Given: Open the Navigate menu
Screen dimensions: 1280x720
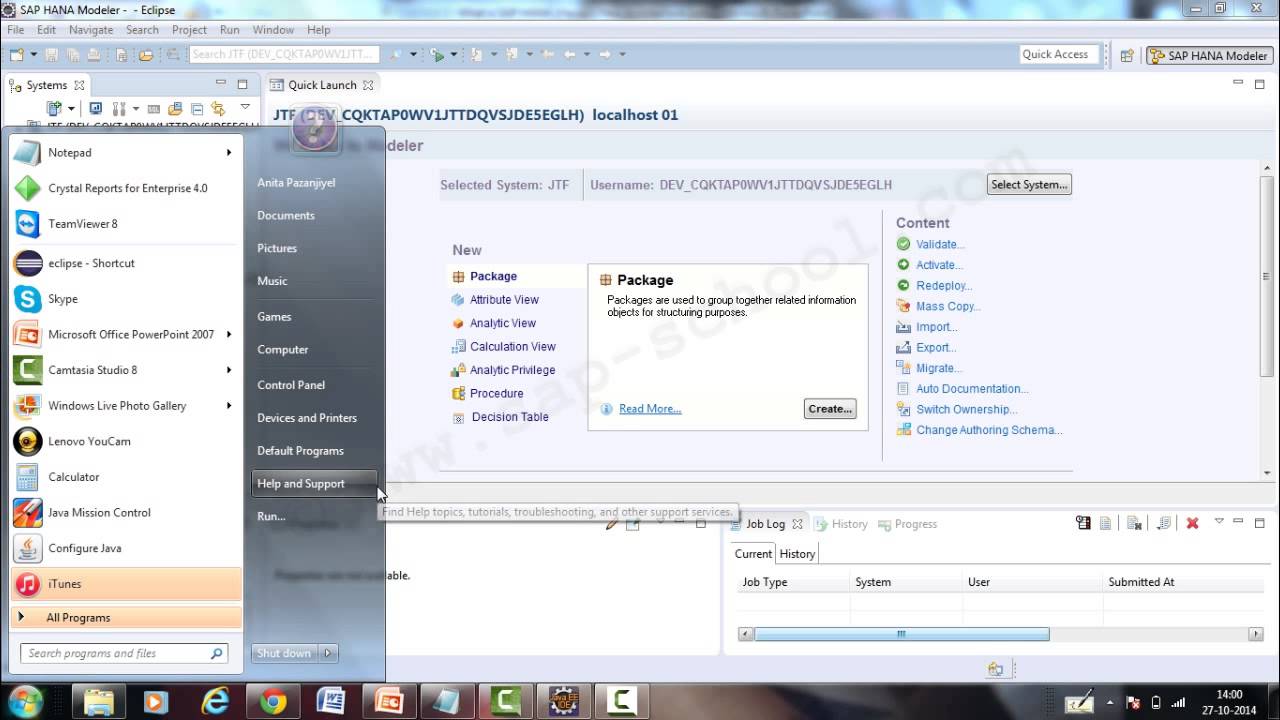Looking at the screenshot, I should [x=91, y=30].
